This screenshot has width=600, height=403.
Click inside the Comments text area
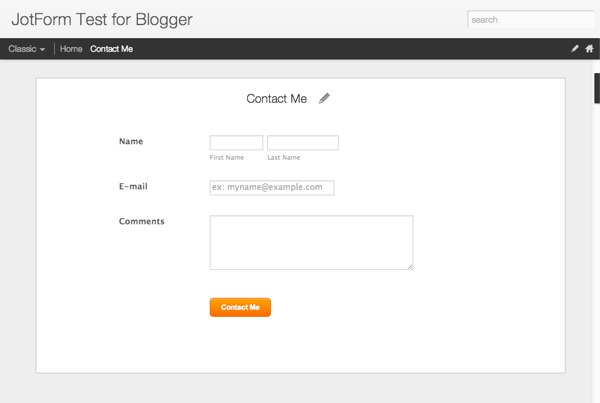311,242
